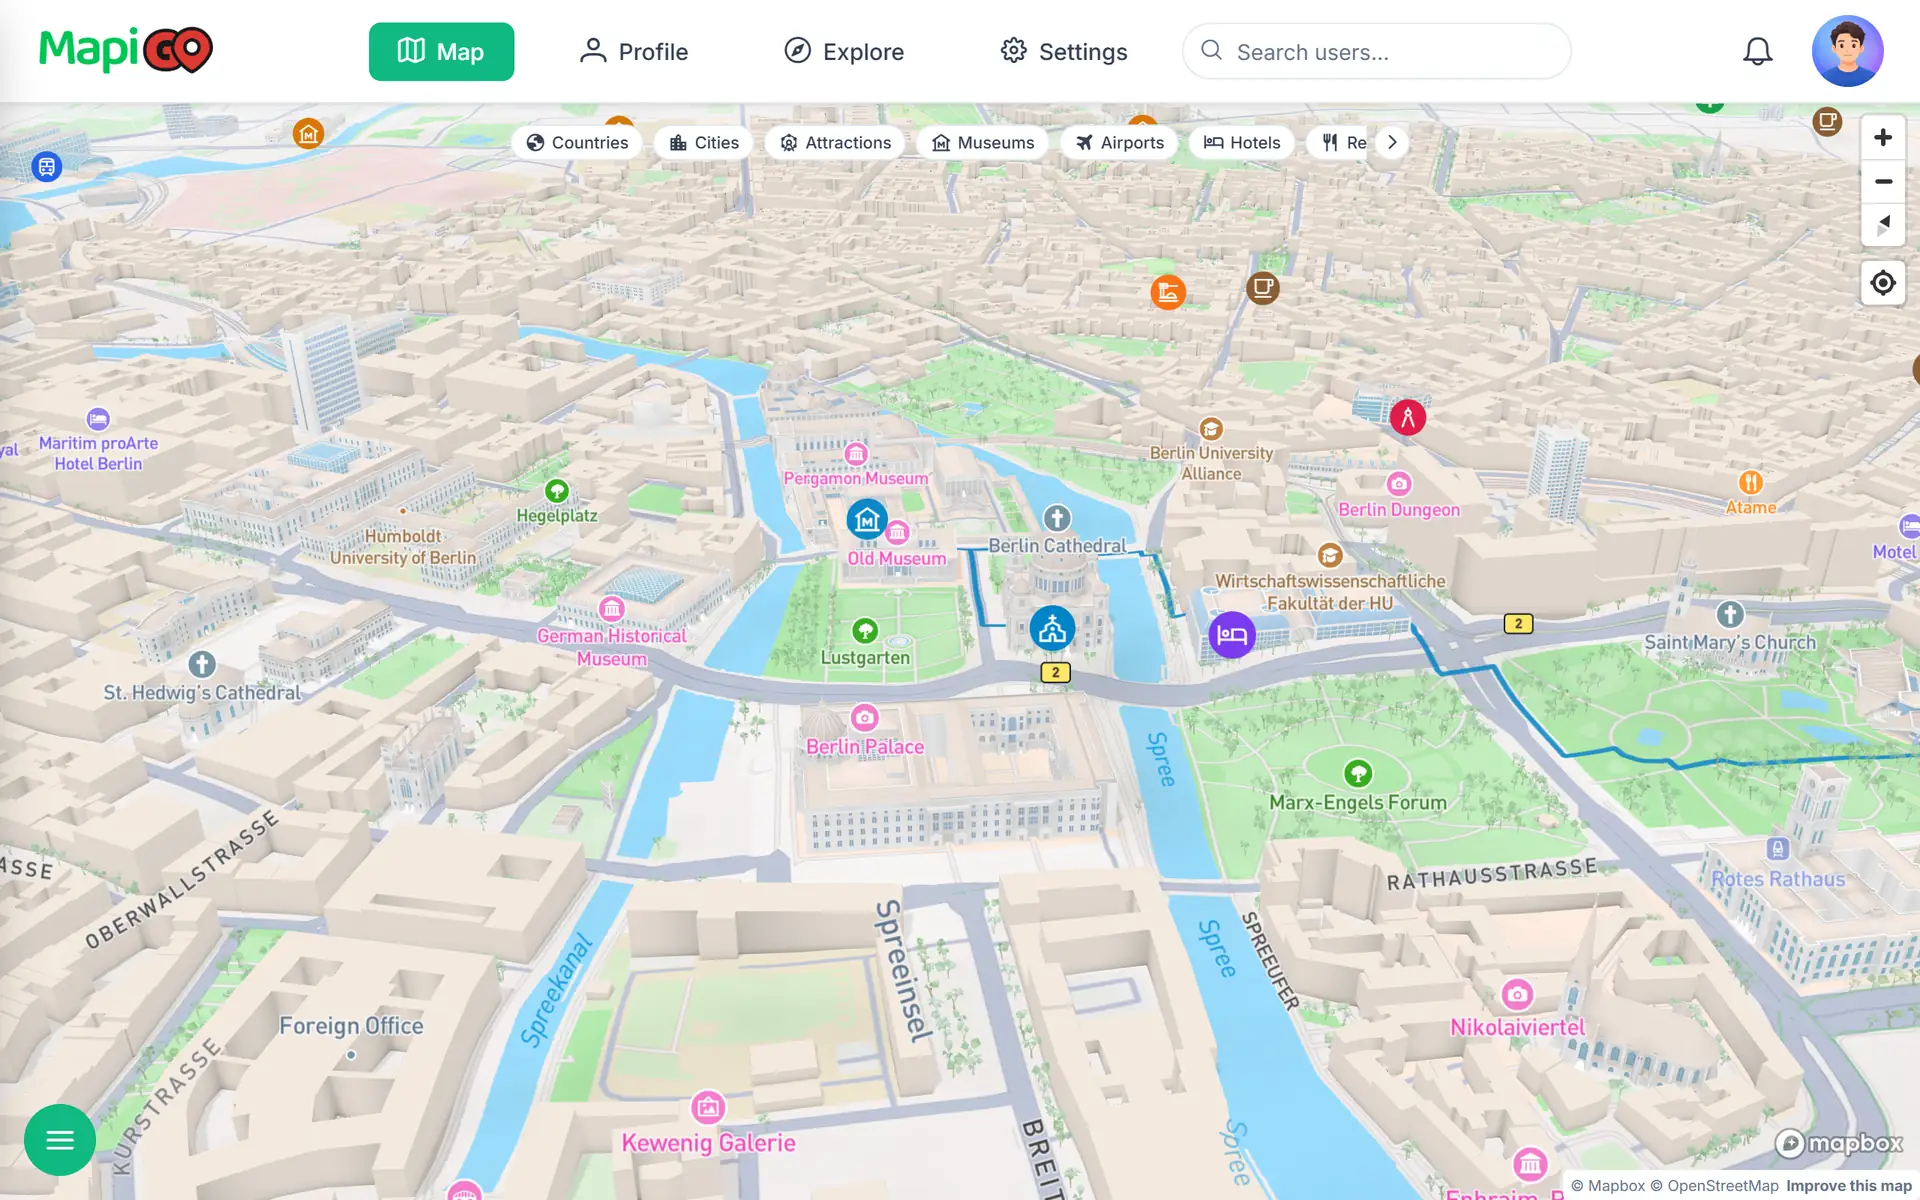Zoom in using the plus button
The image size is (1920, 1200).
pyautogui.click(x=1883, y=137)
